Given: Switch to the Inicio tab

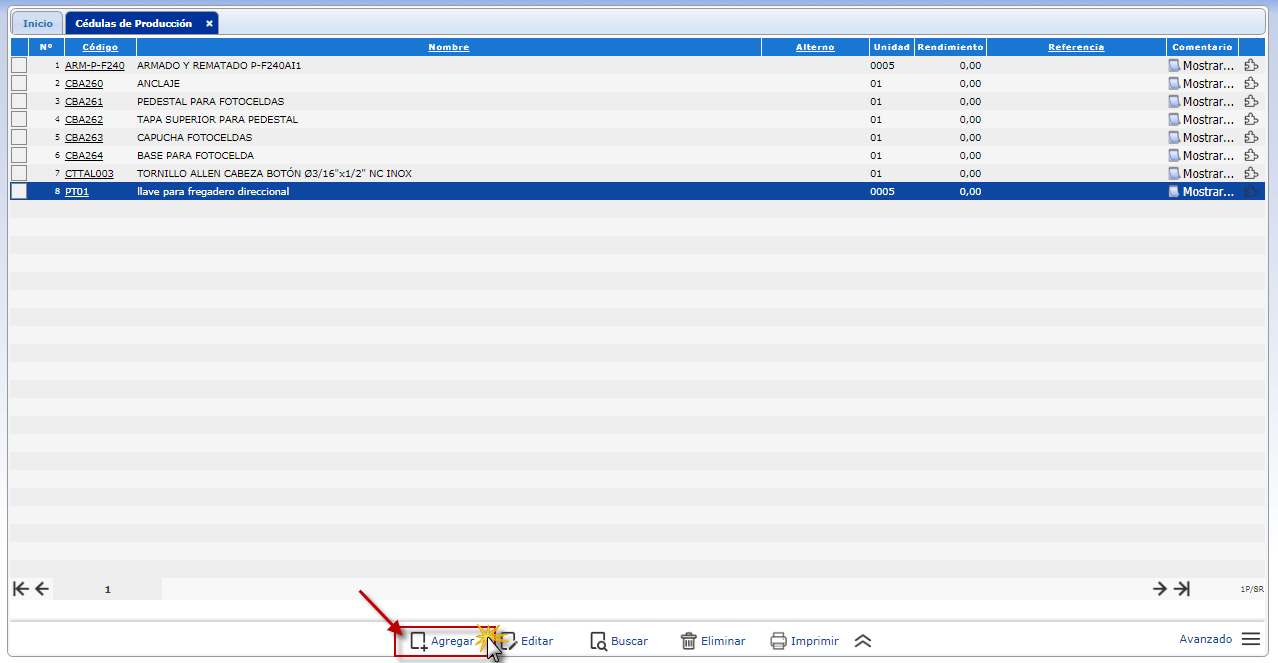Looking at the screenshot, I should point(38,23).
